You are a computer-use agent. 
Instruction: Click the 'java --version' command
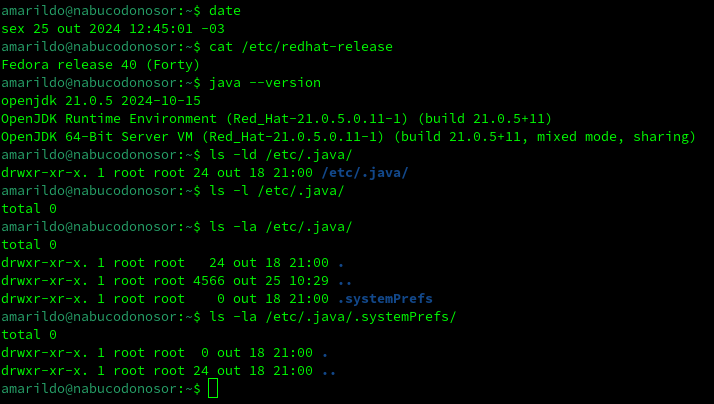pos(265,82)
